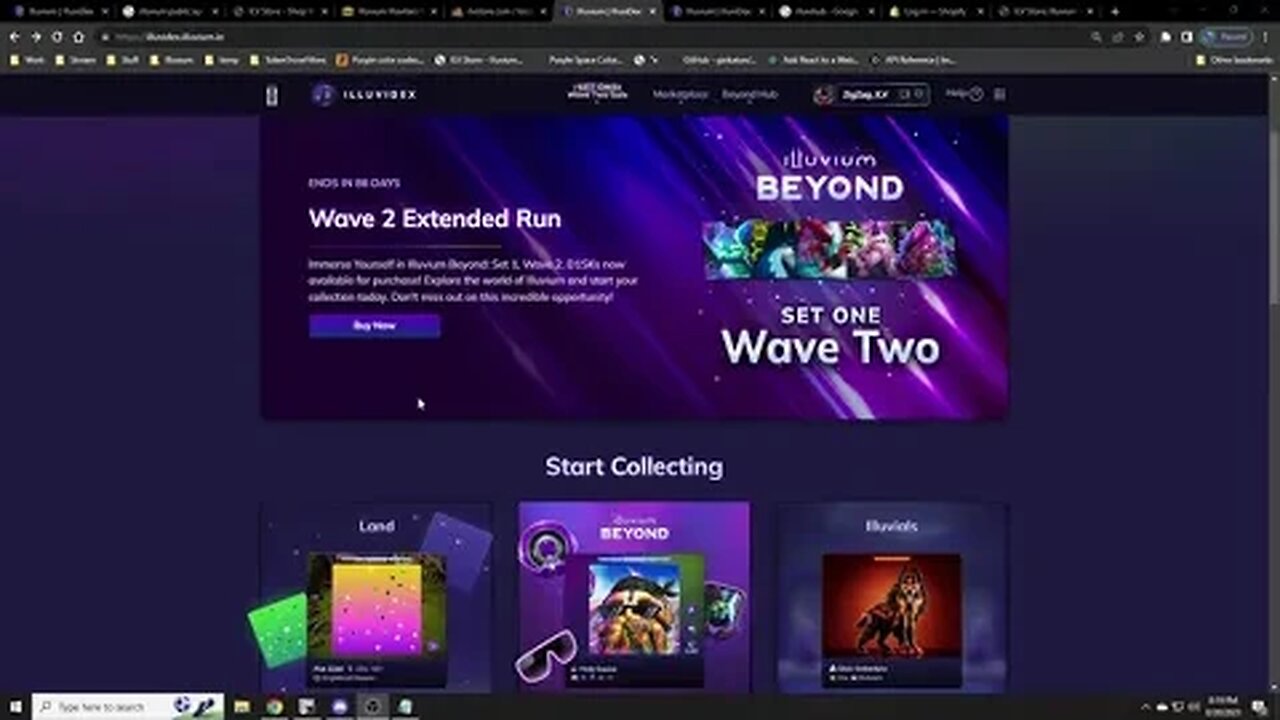Bookmark this page with the star icon
This screenshot has width=1280, height=720.
point(1139,37)
